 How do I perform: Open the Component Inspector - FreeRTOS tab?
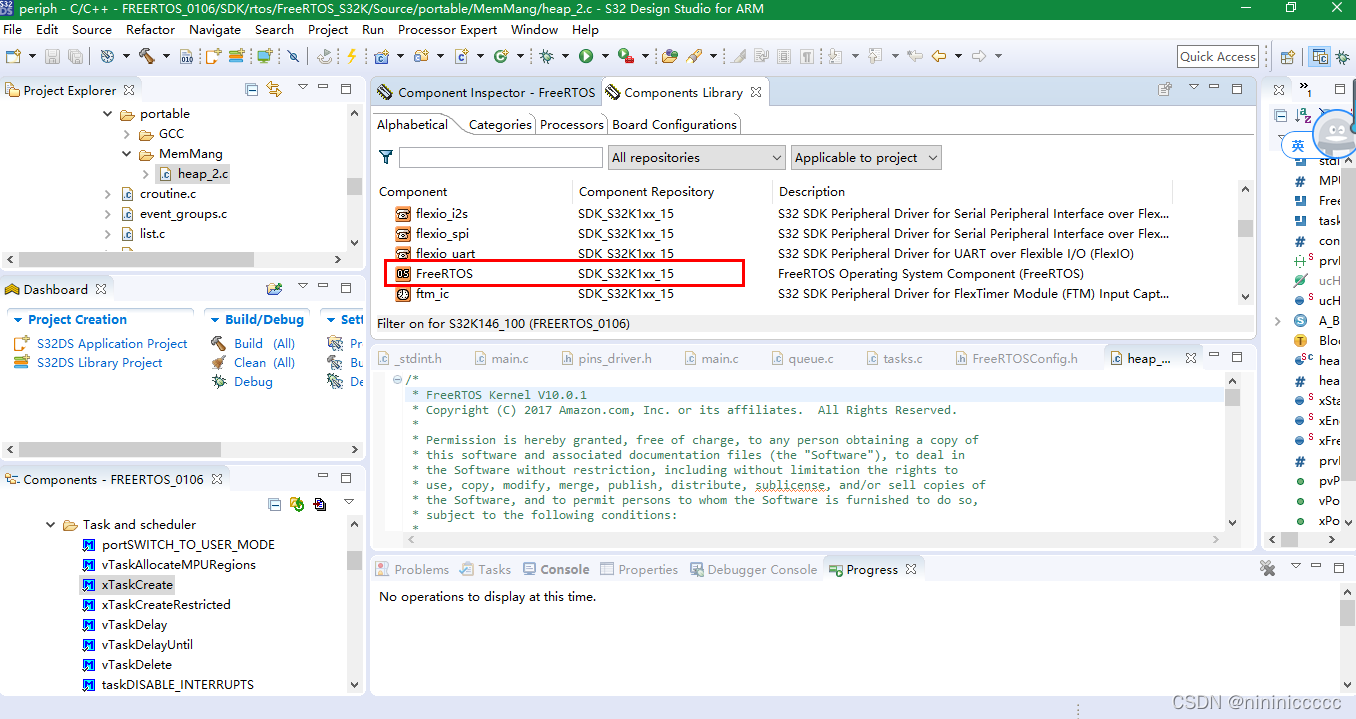[486, 92]
